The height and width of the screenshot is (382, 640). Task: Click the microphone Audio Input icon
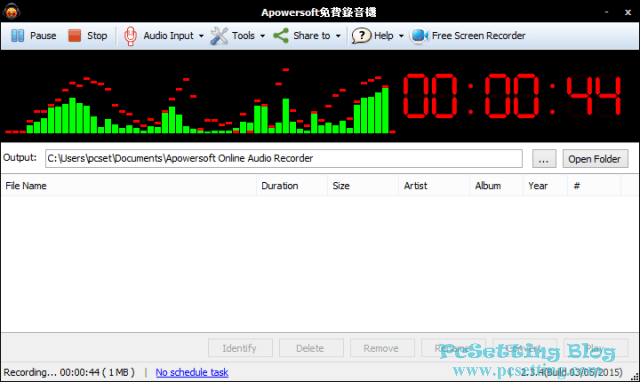tap(131, 36)
